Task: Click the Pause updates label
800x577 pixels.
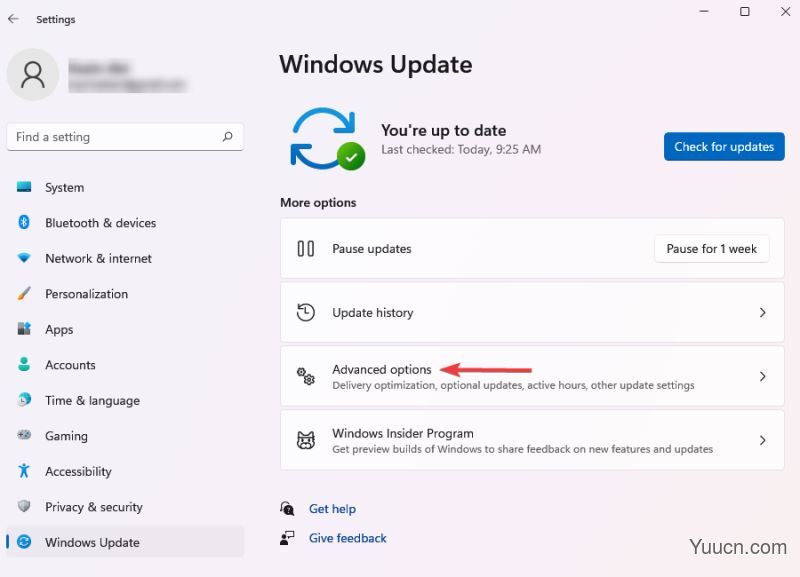Action: point(371,248)
